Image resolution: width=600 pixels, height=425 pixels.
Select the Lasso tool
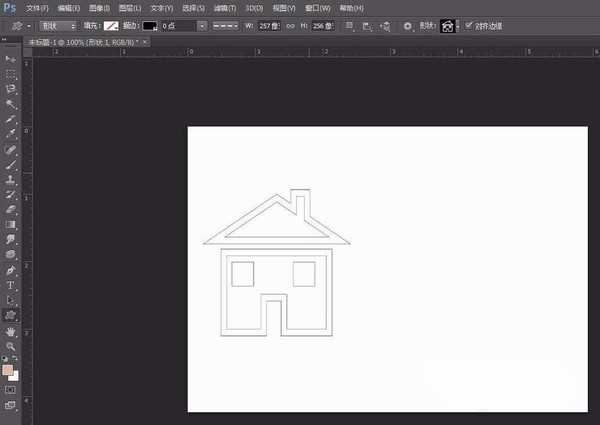tap(11, 89)
